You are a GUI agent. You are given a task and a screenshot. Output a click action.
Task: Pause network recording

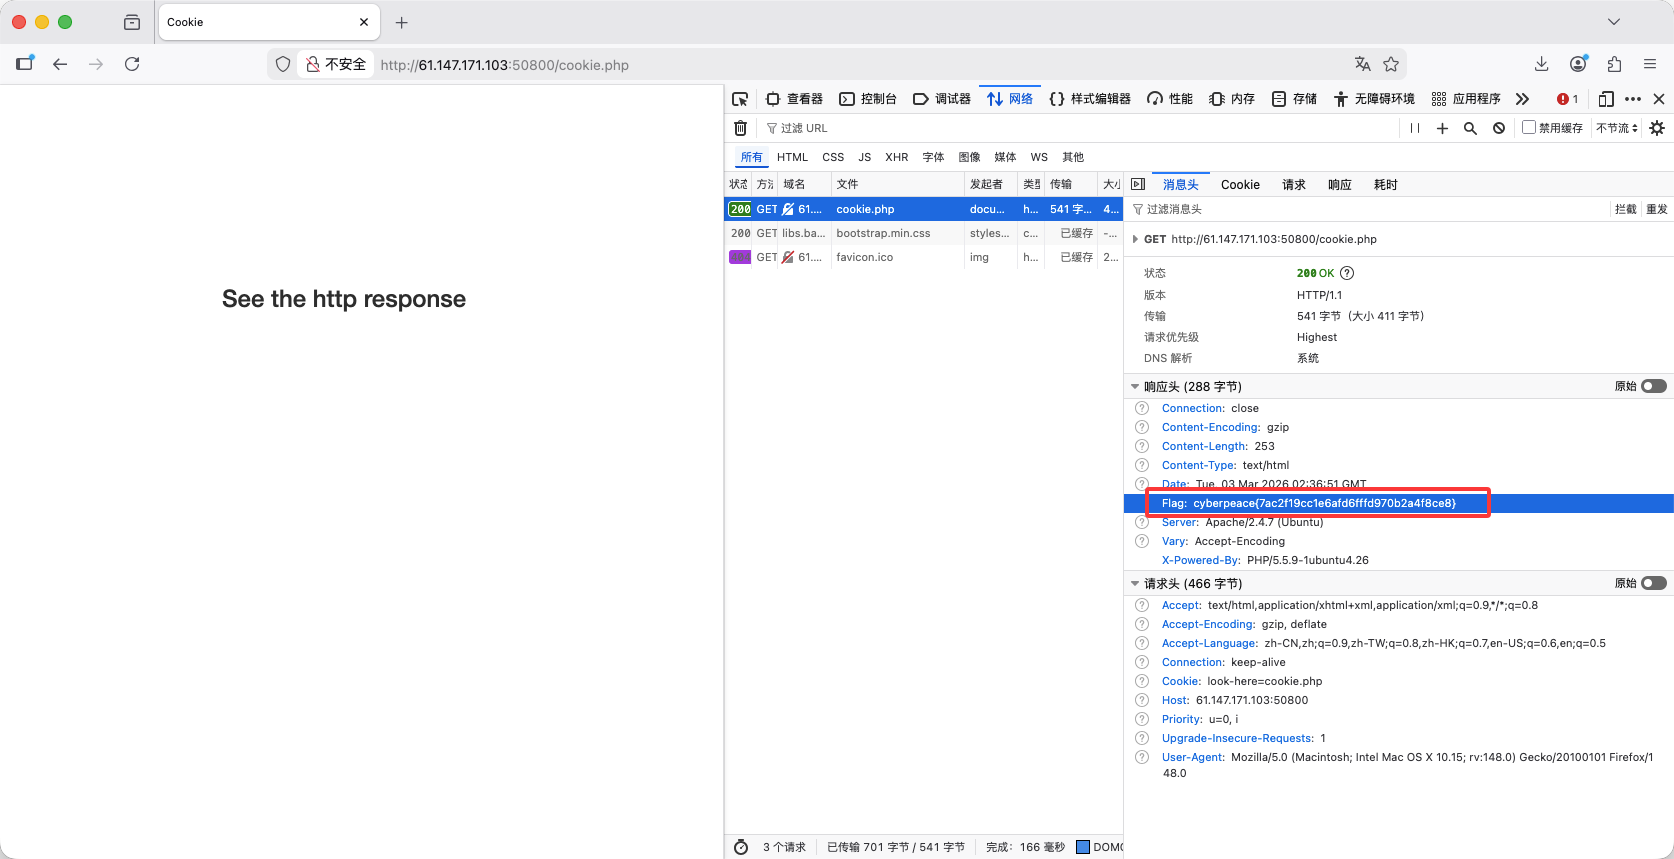point(1414,128)
